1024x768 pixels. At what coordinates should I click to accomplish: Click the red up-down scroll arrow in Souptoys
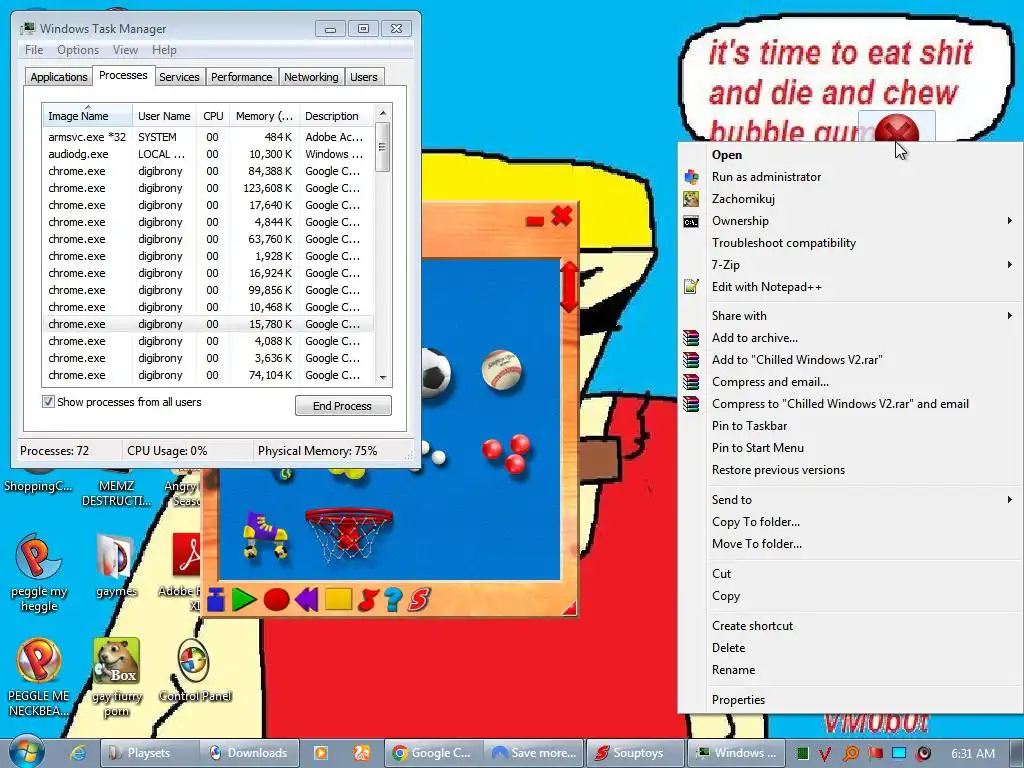pos(569,287)
